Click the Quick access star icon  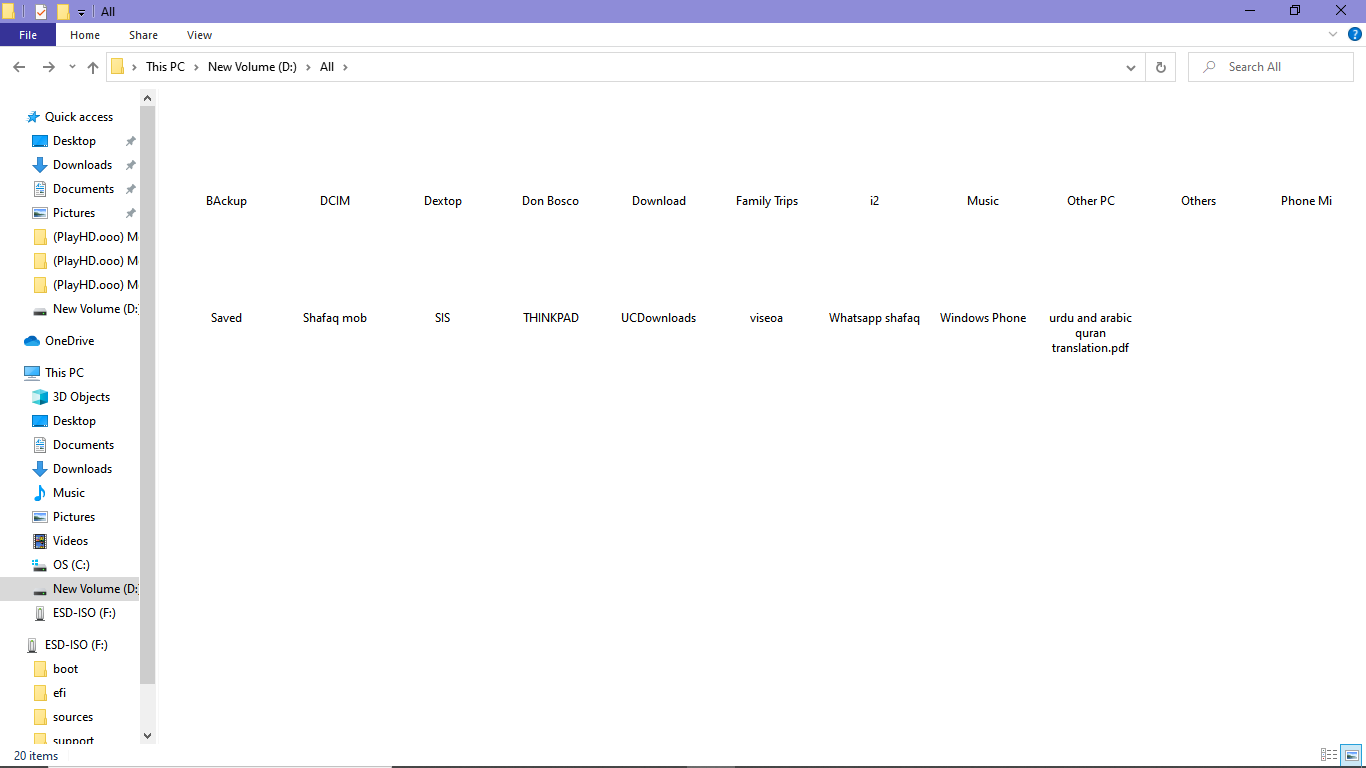click(x=33, y=117)
